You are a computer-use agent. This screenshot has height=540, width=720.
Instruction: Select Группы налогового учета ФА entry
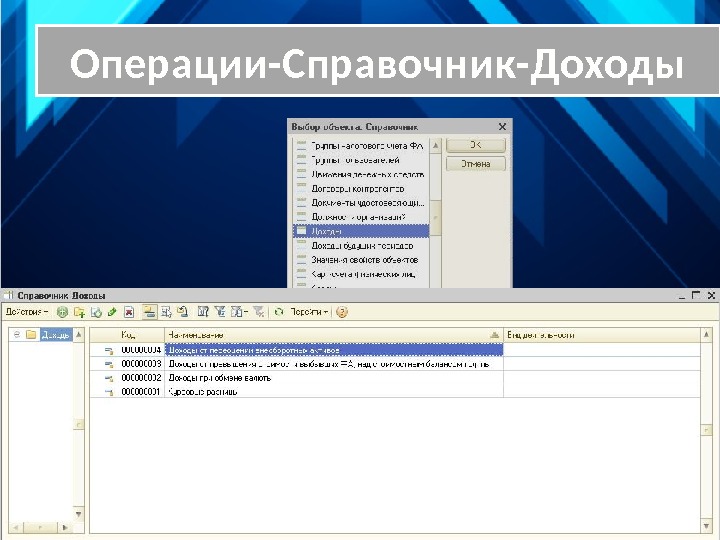(x=361, y=146)
